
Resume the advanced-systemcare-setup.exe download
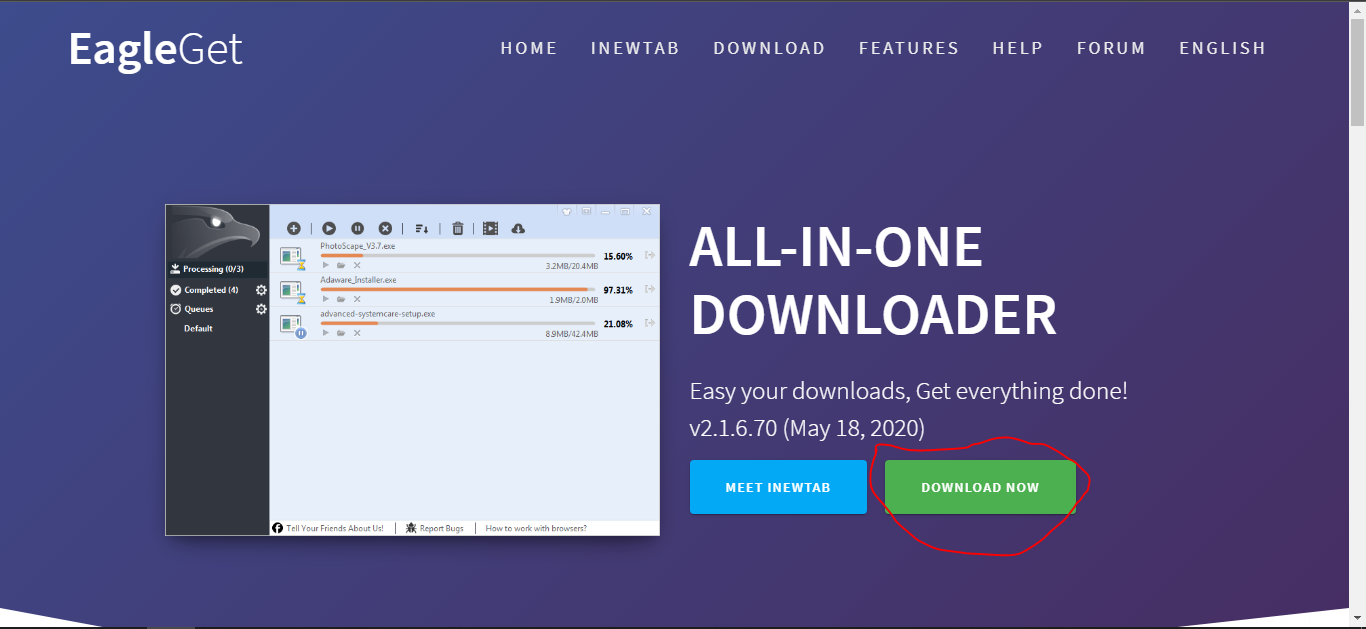[x=325, y=332]
